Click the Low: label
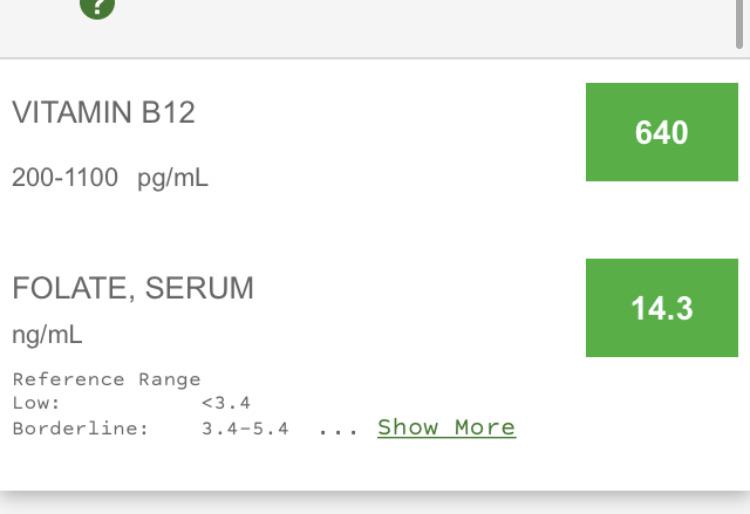The image size is (750, 514). (x=36, y=403)
